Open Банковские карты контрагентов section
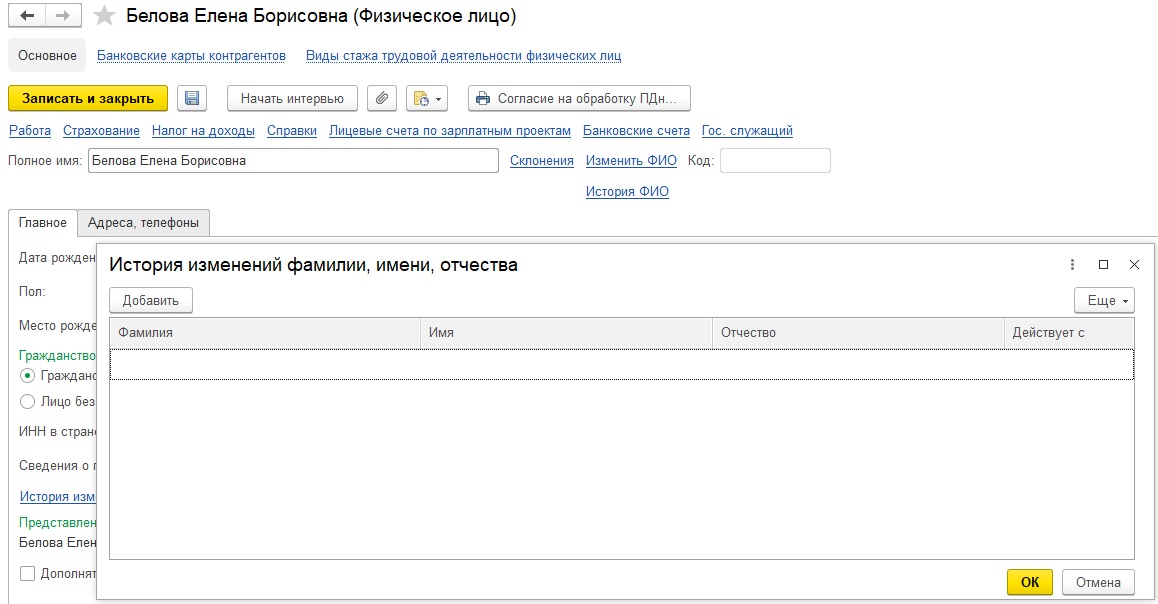The image size is (1158, 604). click(191, 56)
